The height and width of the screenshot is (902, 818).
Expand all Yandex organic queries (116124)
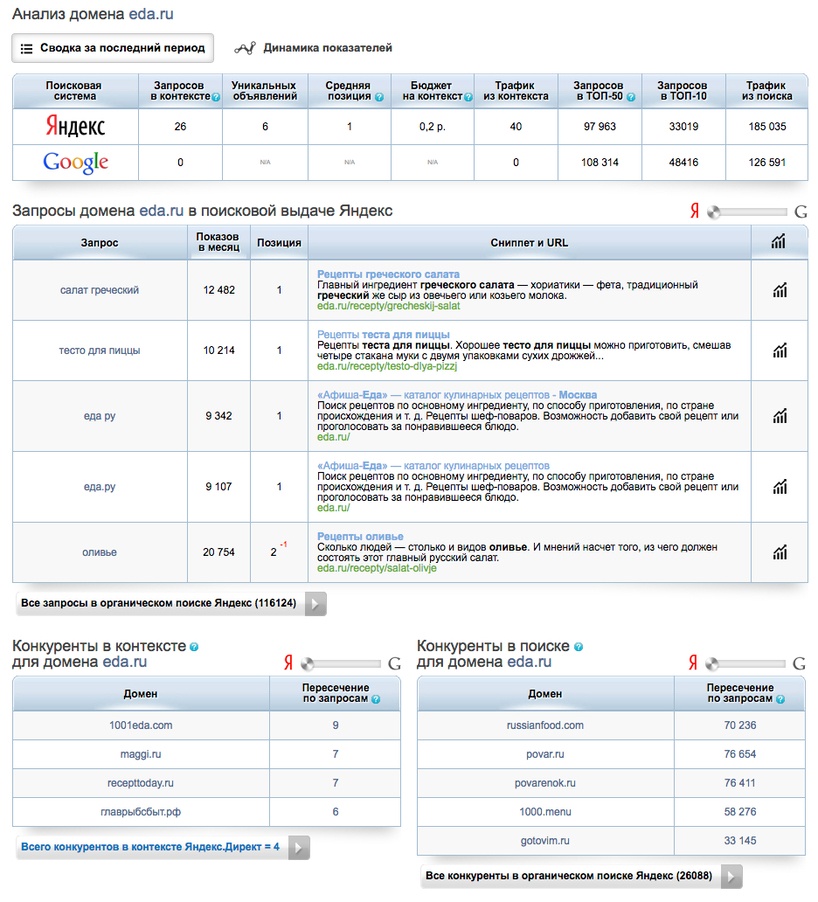coord(170,604)
